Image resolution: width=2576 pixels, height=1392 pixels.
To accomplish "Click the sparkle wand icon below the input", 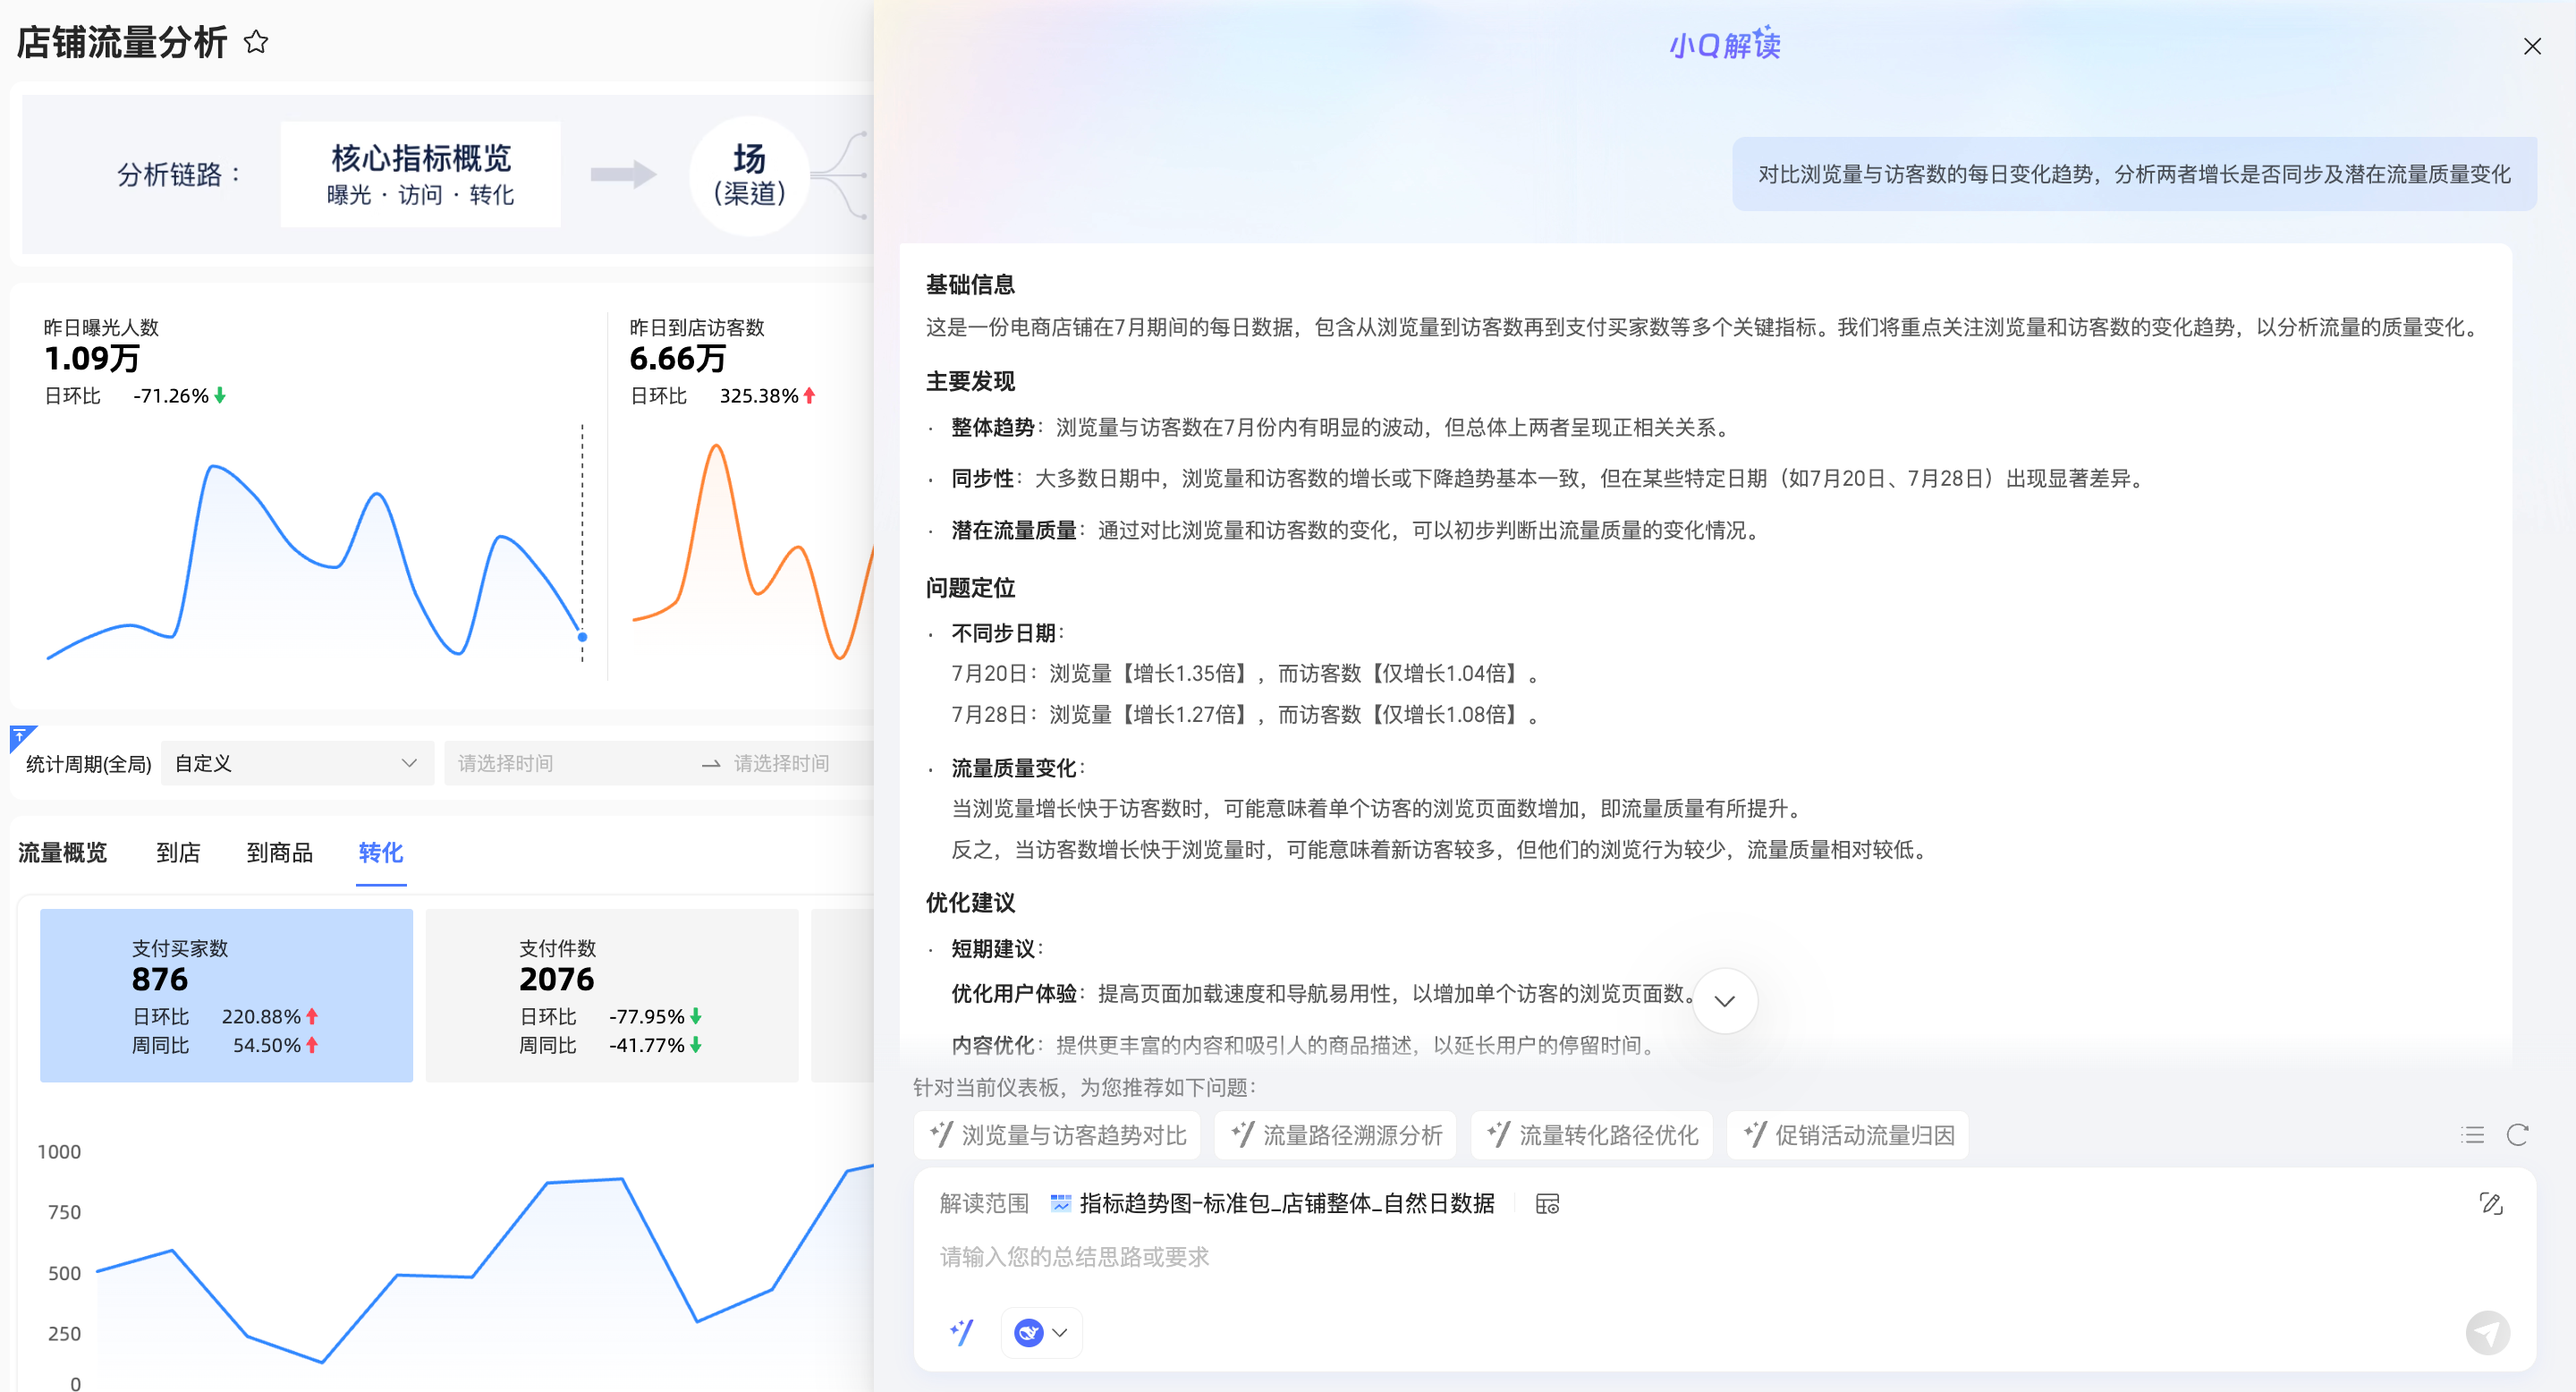I will click(x=961, y=1332).
